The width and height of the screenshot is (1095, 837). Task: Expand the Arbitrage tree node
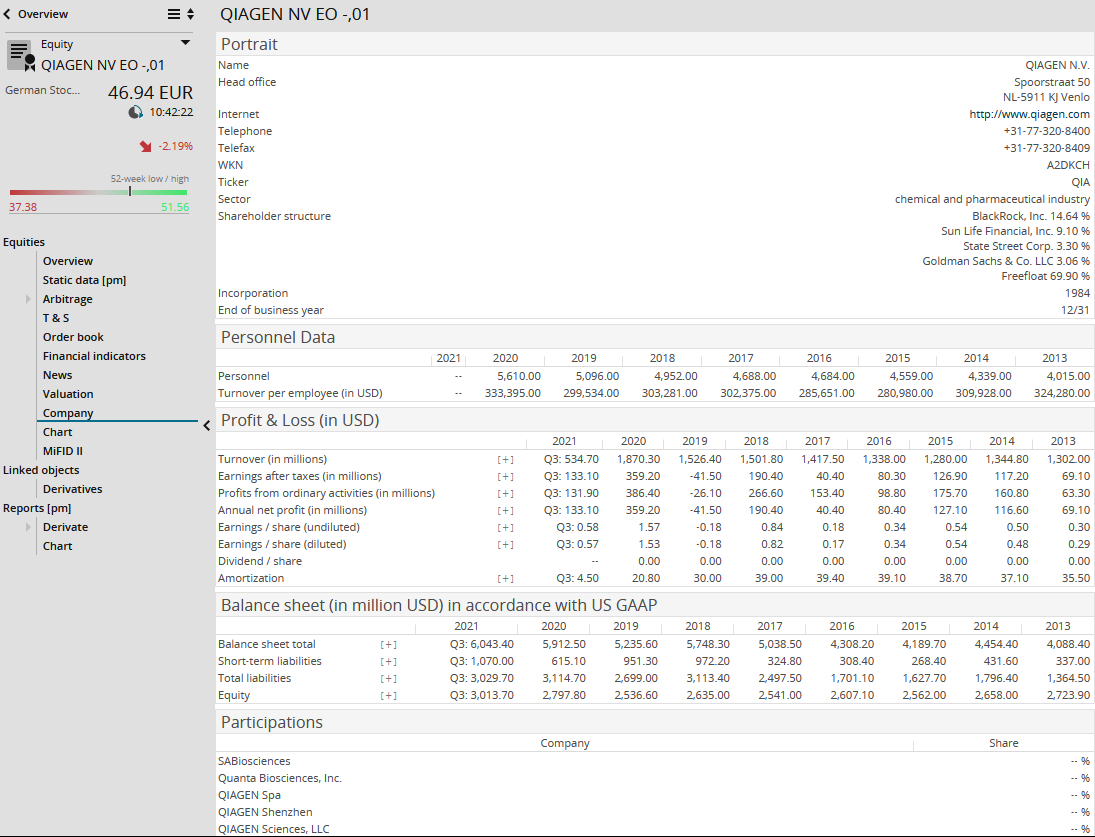point(29,299)
